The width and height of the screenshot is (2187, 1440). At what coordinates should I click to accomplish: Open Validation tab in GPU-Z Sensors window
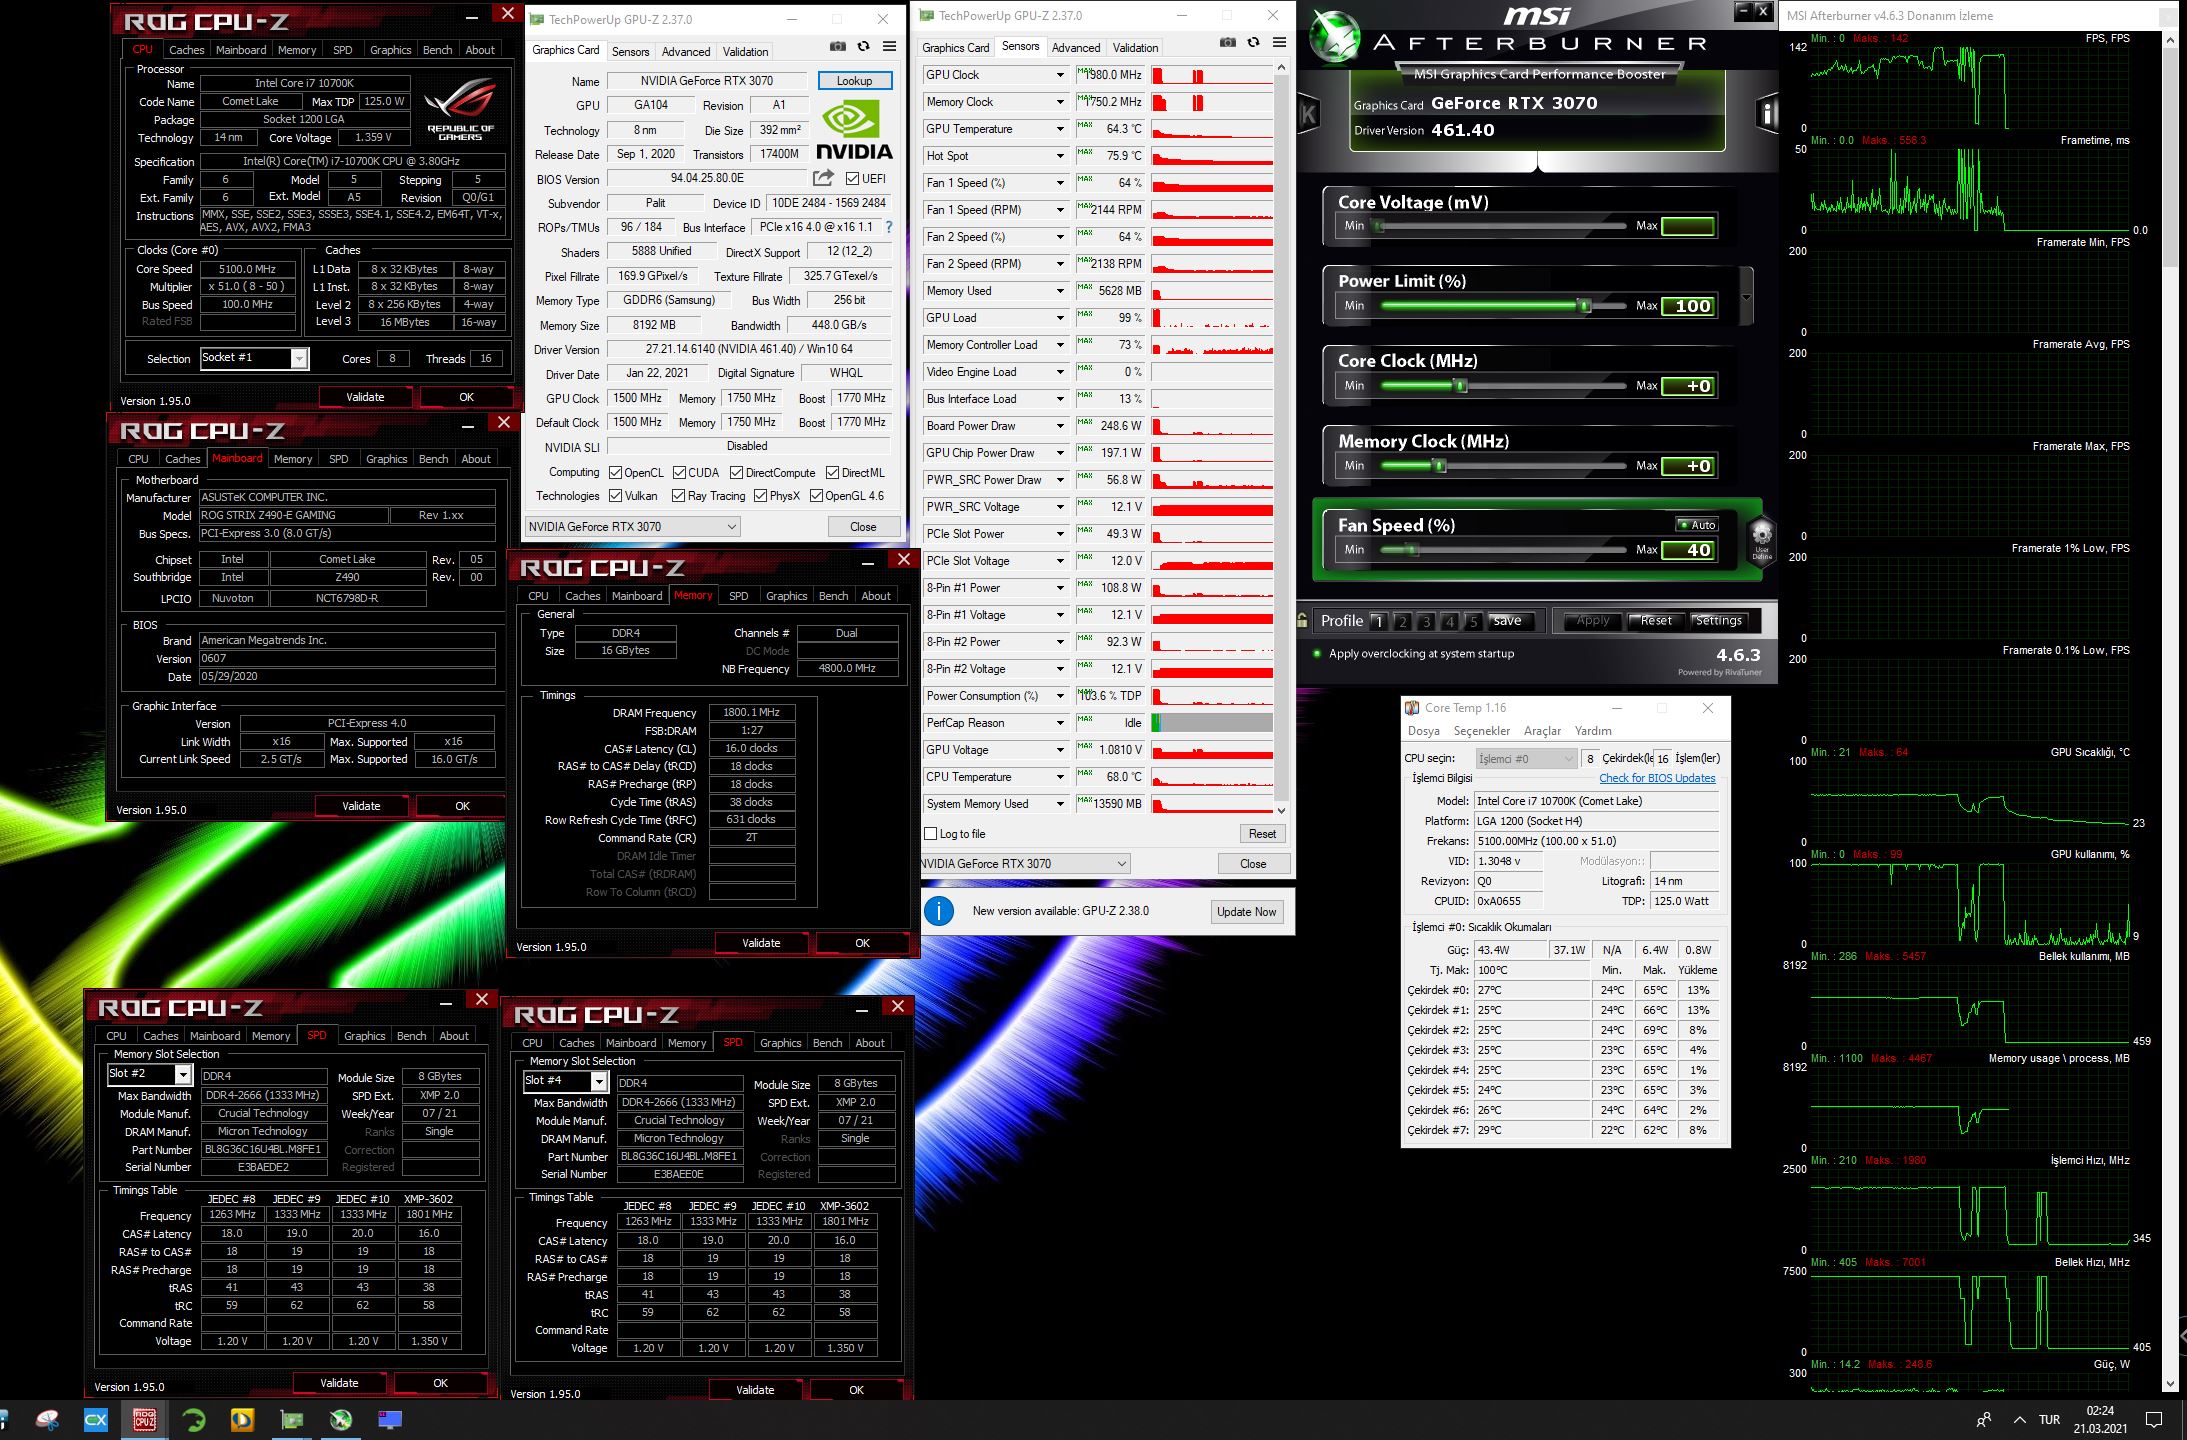pyautogui.click(x=1136, y=48)
